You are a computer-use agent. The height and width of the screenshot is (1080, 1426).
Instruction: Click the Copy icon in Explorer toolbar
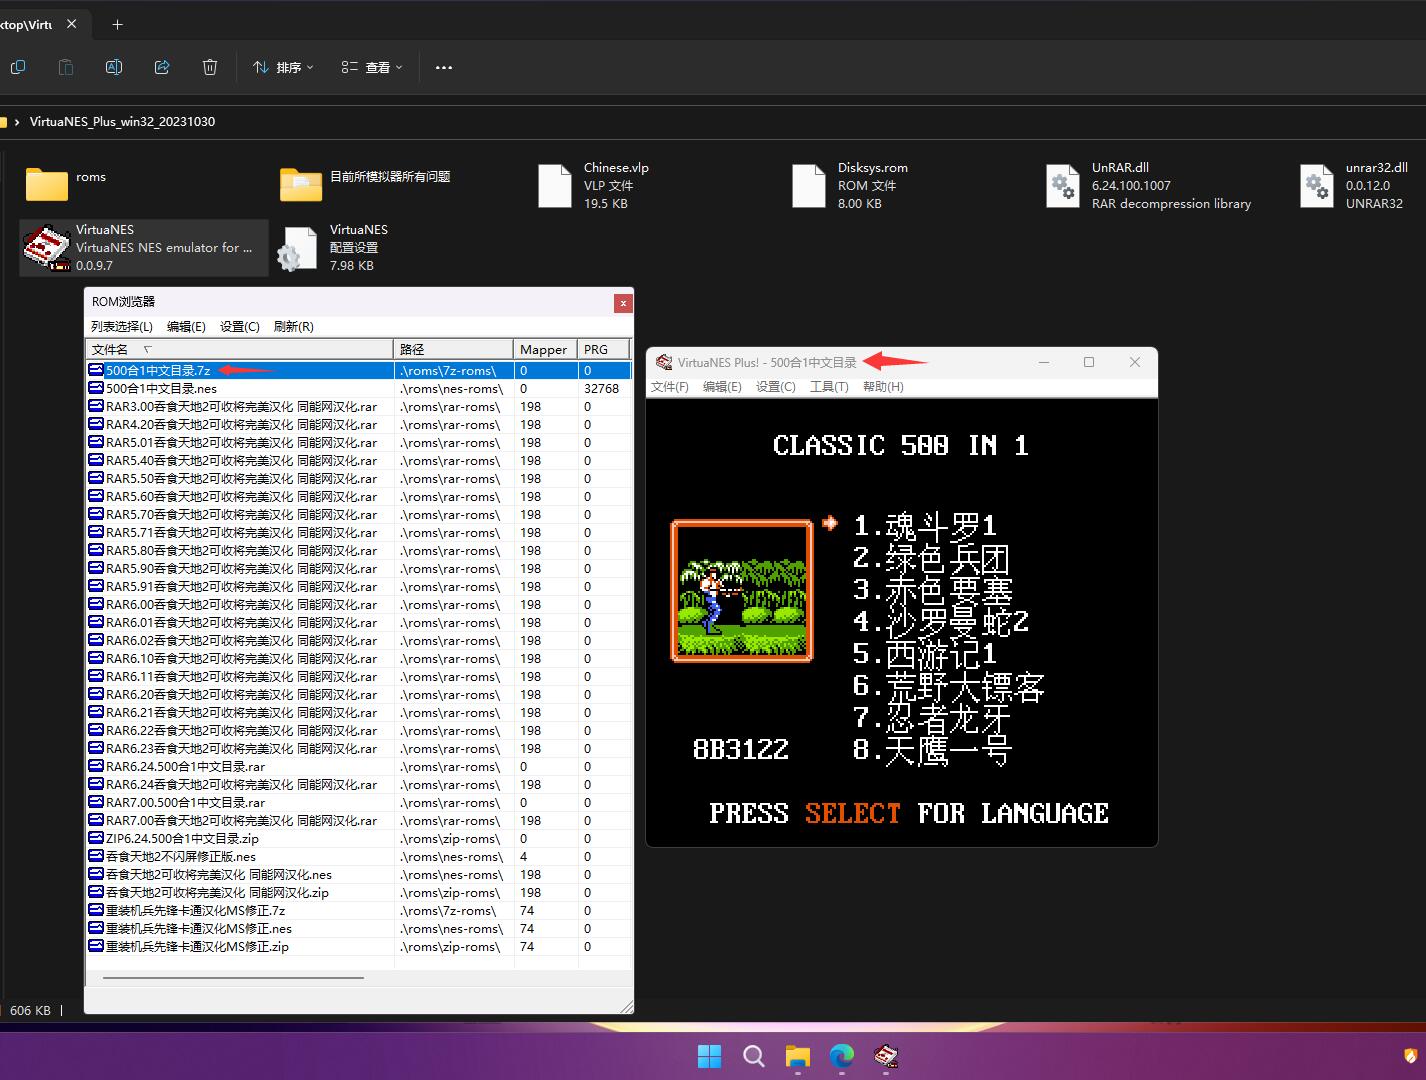pyautogui.click(x=18, y=67)
